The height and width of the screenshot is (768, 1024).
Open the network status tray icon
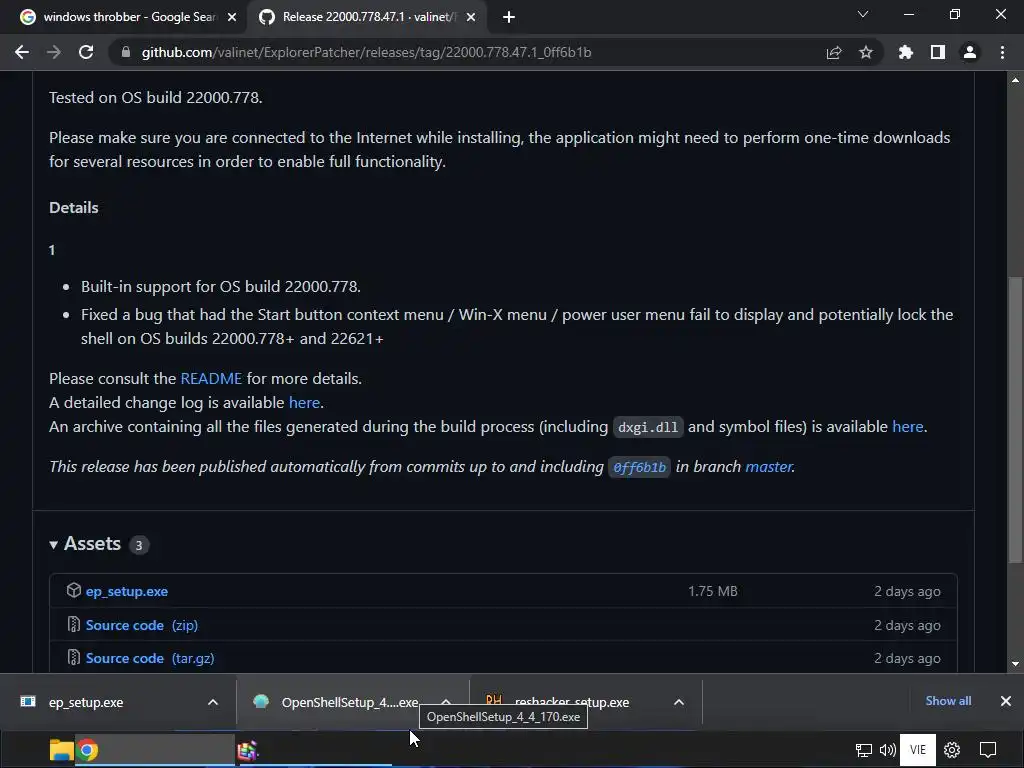pos(864,750)
